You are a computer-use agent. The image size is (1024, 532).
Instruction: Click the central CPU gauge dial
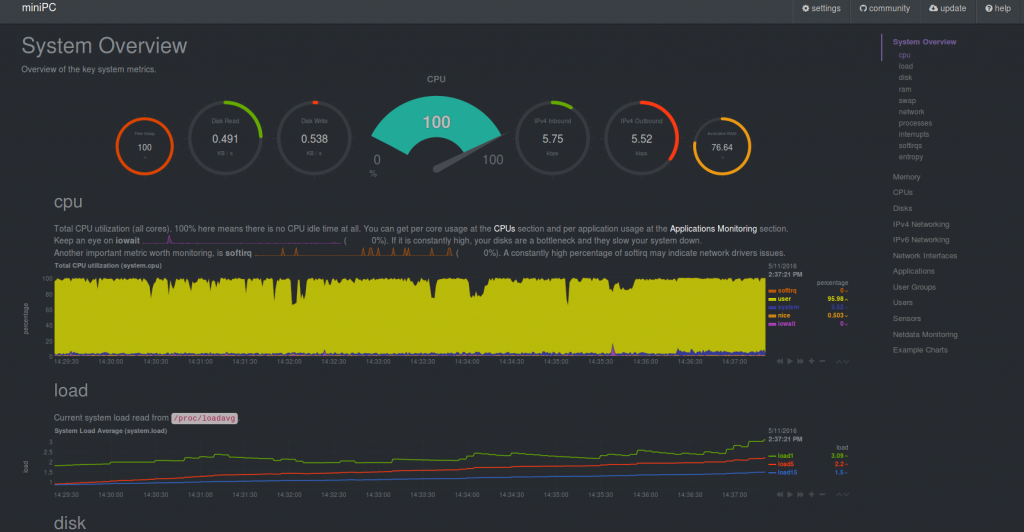pos(436,134)
